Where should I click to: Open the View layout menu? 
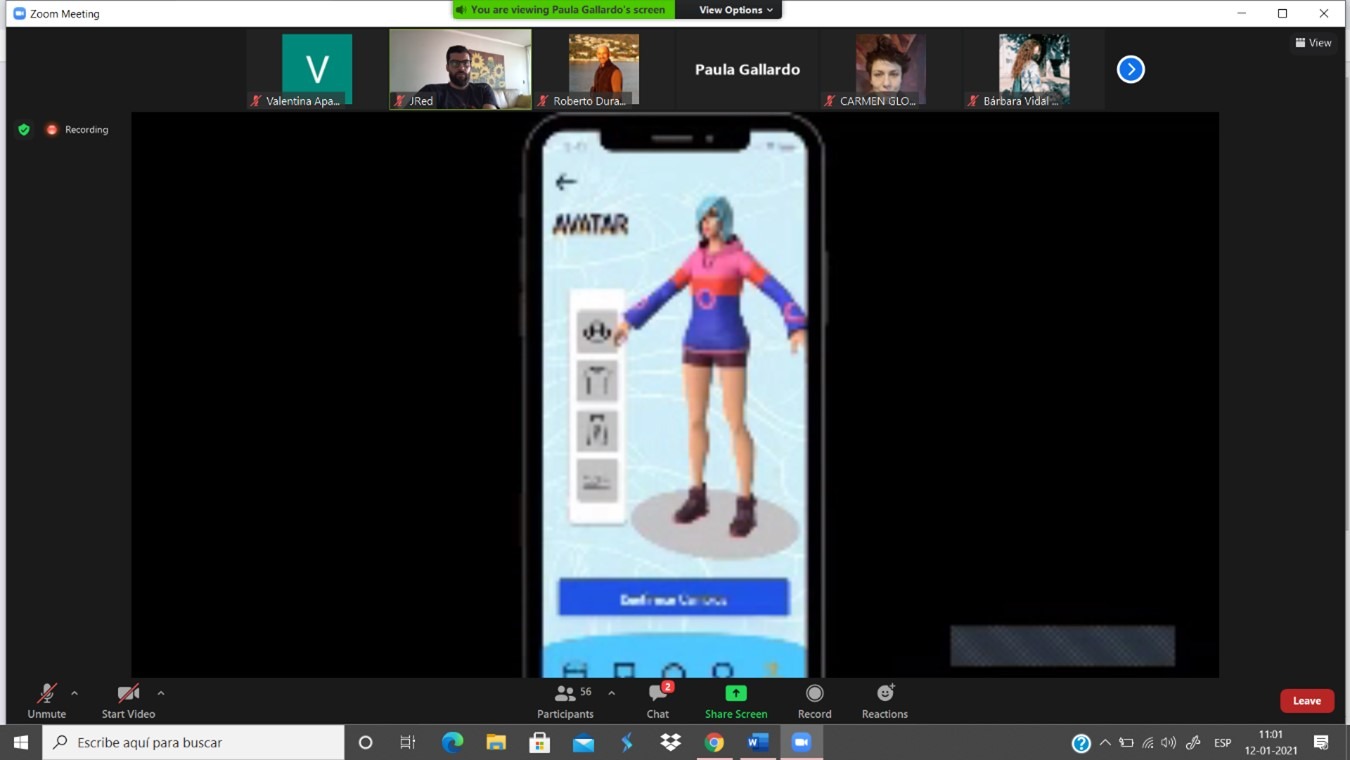point(1313,43)
